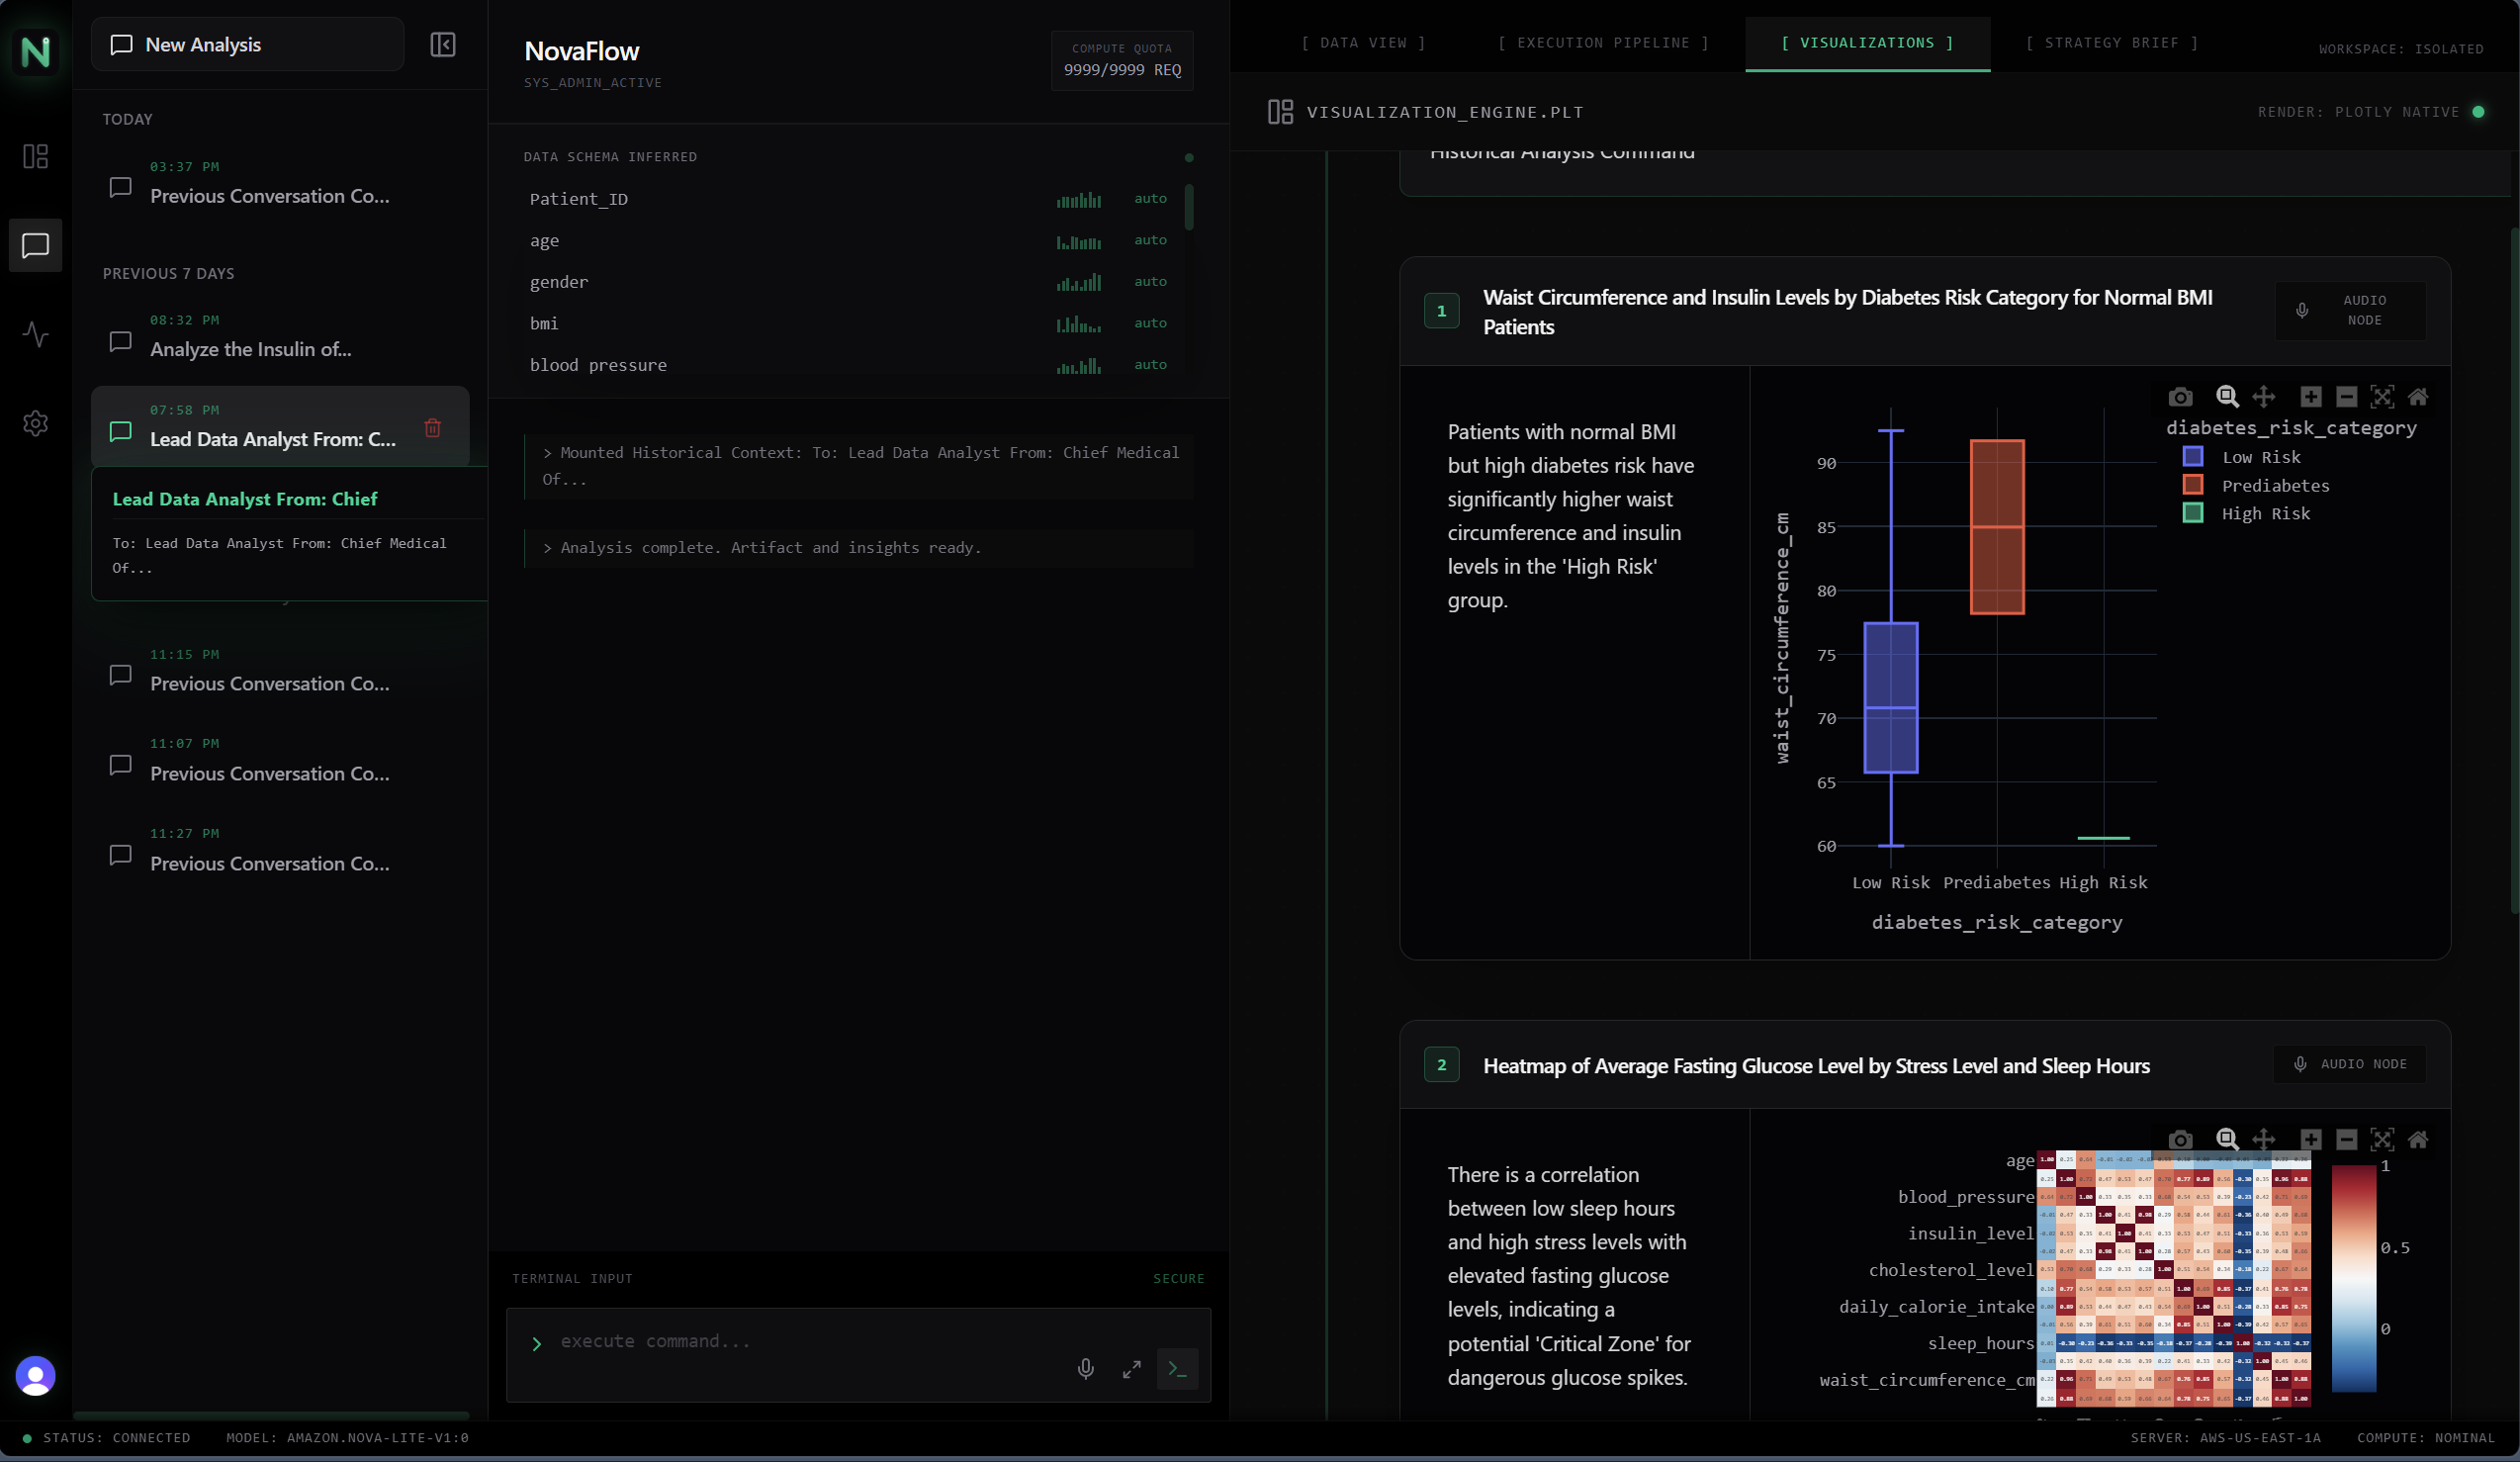Delete the Lead Data Analyst conversation
This screenshot has width=2520, height=1462.
tap(432, 428)
